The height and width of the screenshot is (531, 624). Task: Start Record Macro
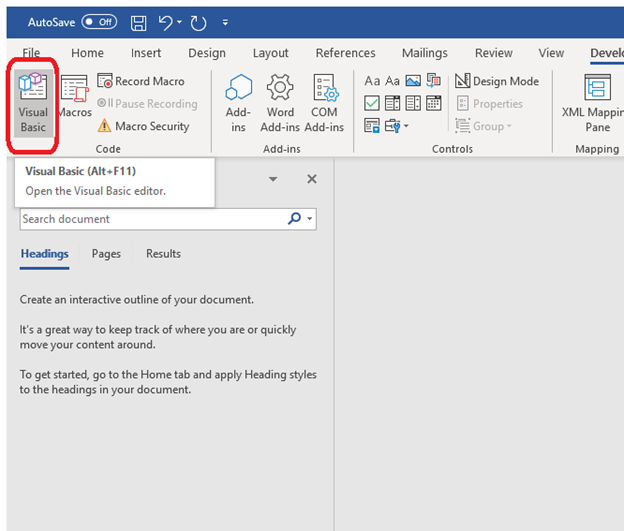[141, 81]
